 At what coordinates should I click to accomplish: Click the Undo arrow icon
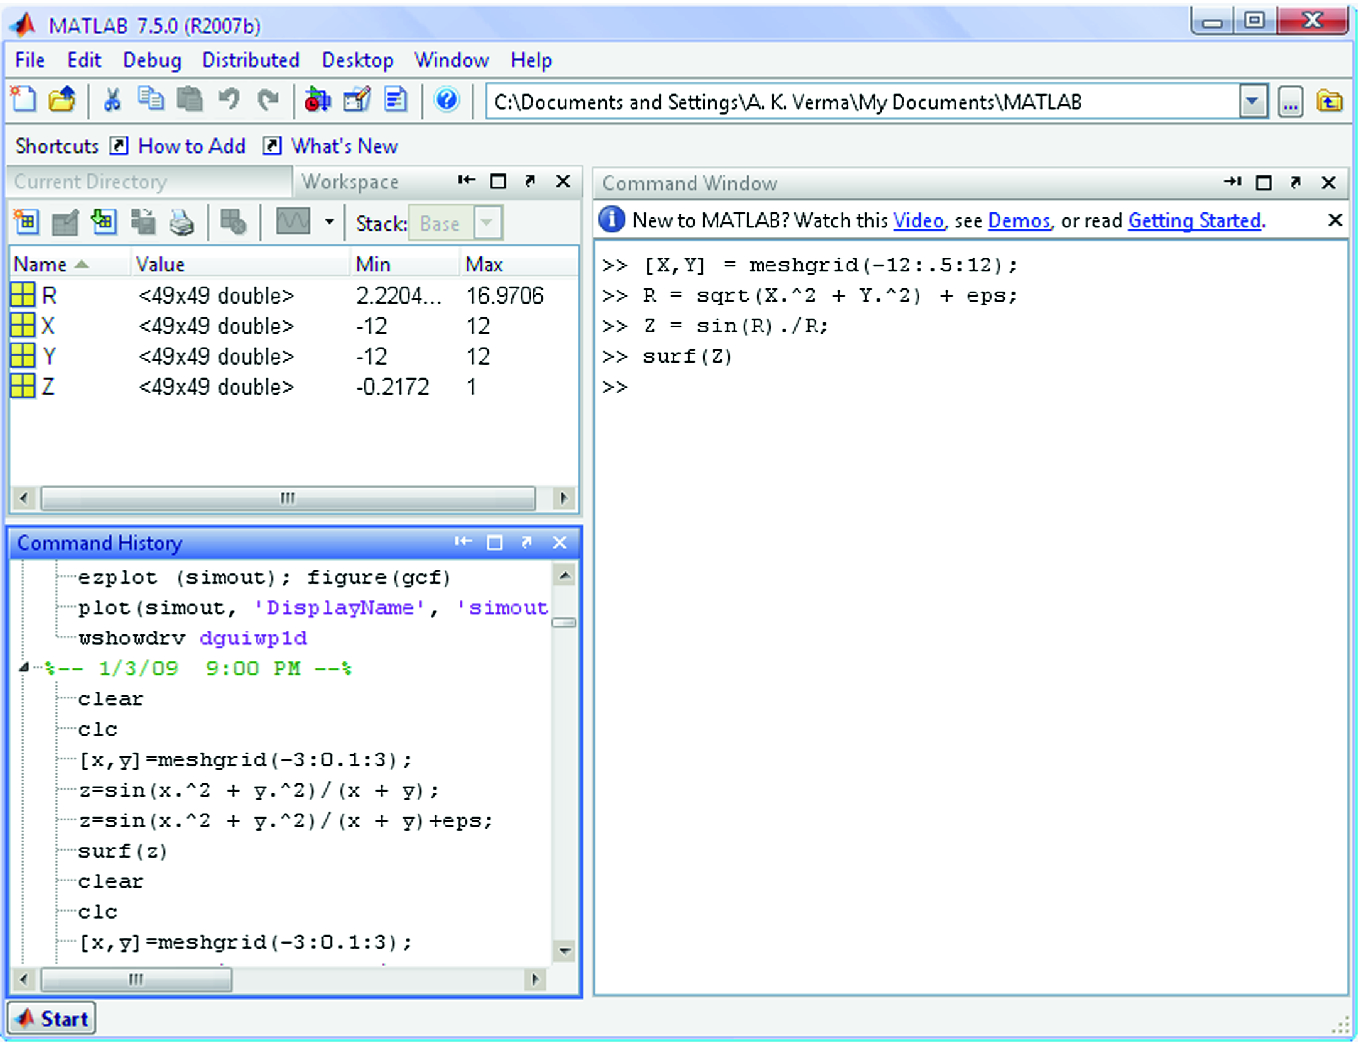[229, 99]
